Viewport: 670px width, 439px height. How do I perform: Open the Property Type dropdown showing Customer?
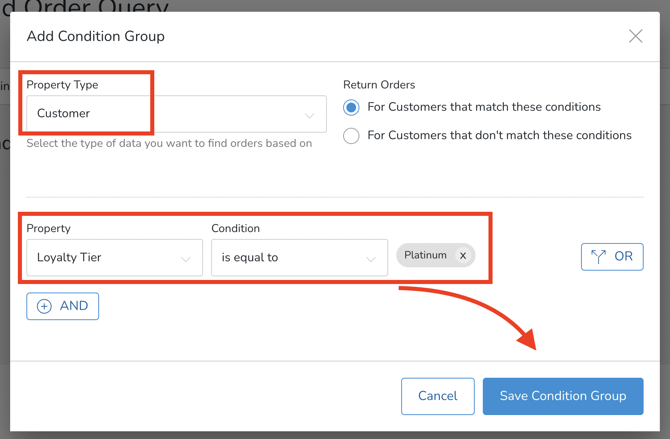[175, 114]
